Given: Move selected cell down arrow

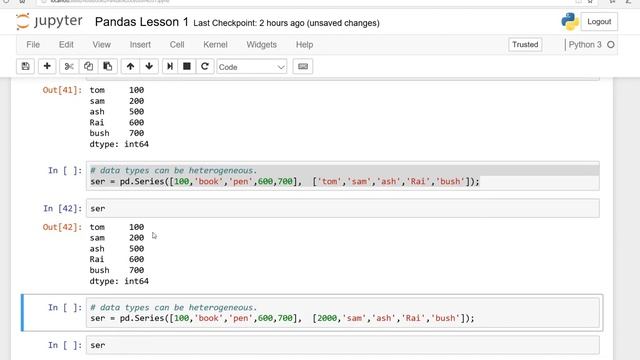Looking at the screenshot, I should pos(149,67).
